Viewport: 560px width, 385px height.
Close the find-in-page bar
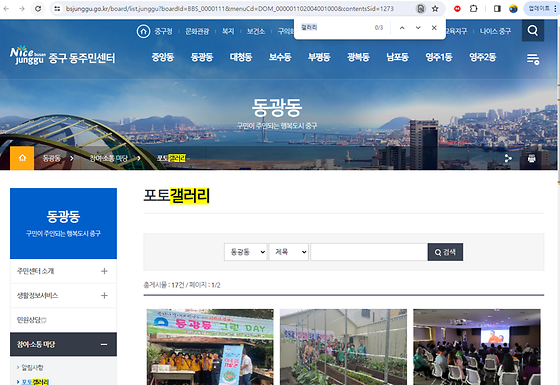click(x=434, y=28)
